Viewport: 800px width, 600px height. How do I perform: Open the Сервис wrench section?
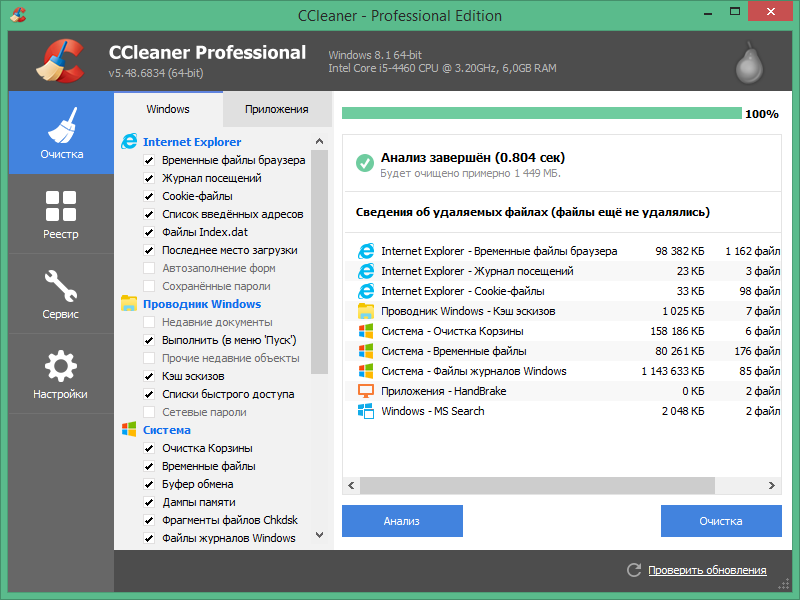click(61, 293)
